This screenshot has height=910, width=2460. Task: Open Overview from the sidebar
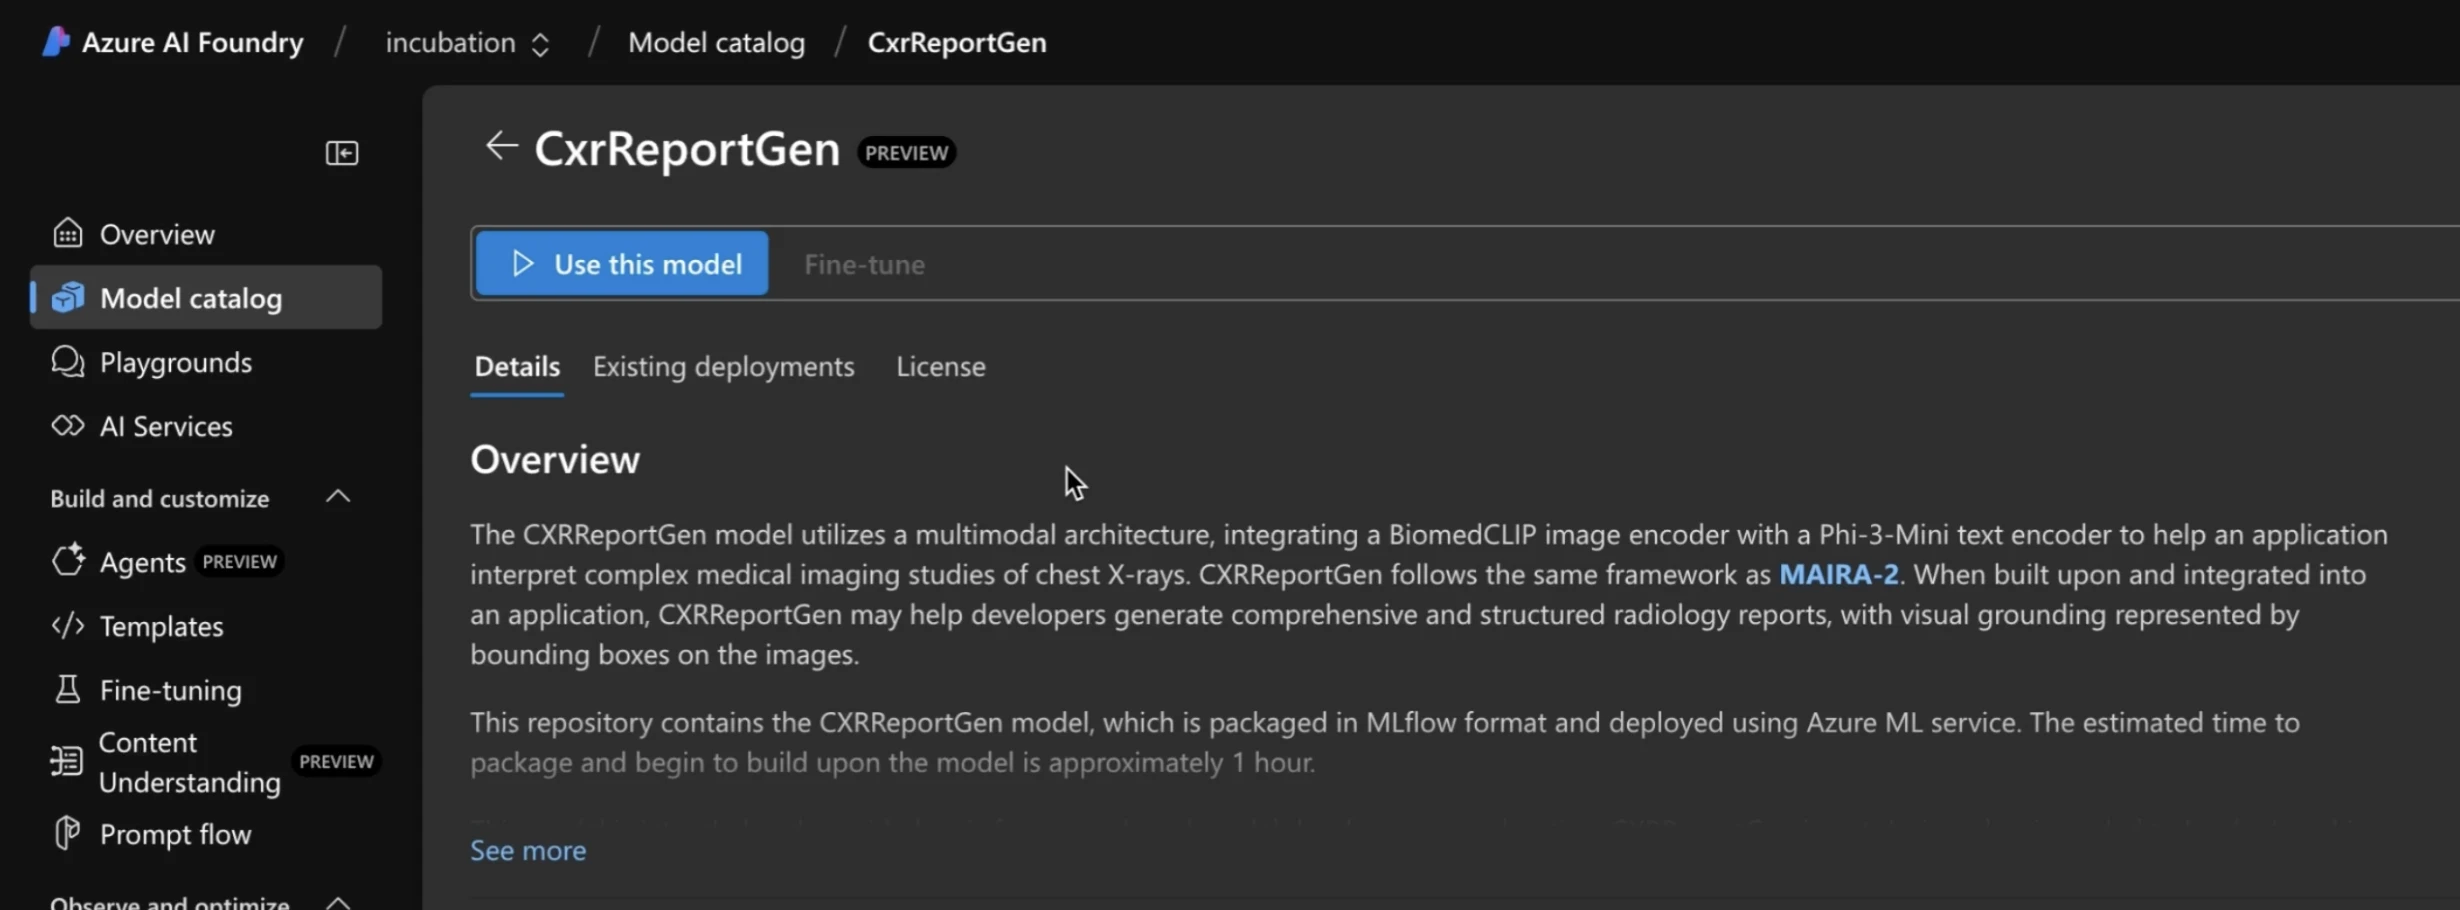157,233
